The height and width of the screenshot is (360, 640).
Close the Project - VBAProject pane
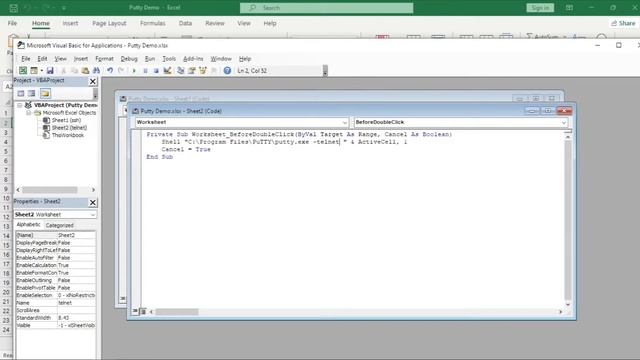pyautogui.click(x=93, y=81)
